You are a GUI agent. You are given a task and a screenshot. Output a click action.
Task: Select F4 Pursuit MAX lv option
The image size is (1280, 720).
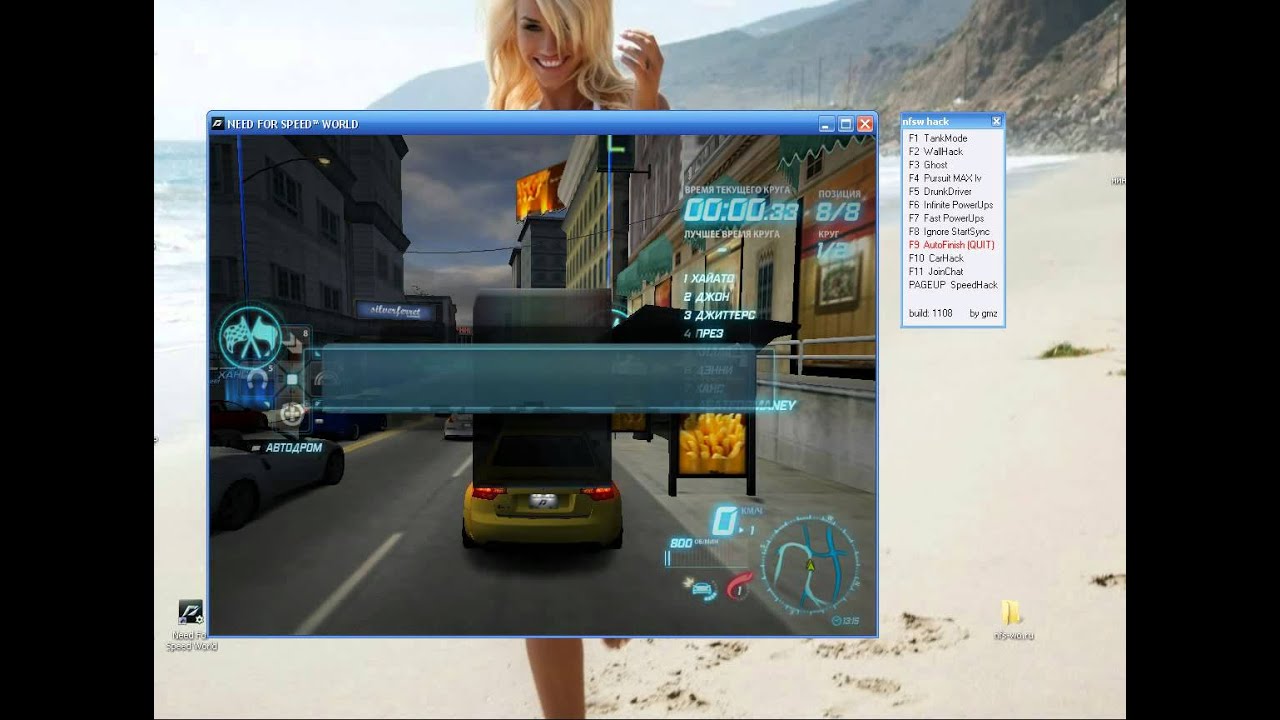pyautogui.click(x=945, y=178)
